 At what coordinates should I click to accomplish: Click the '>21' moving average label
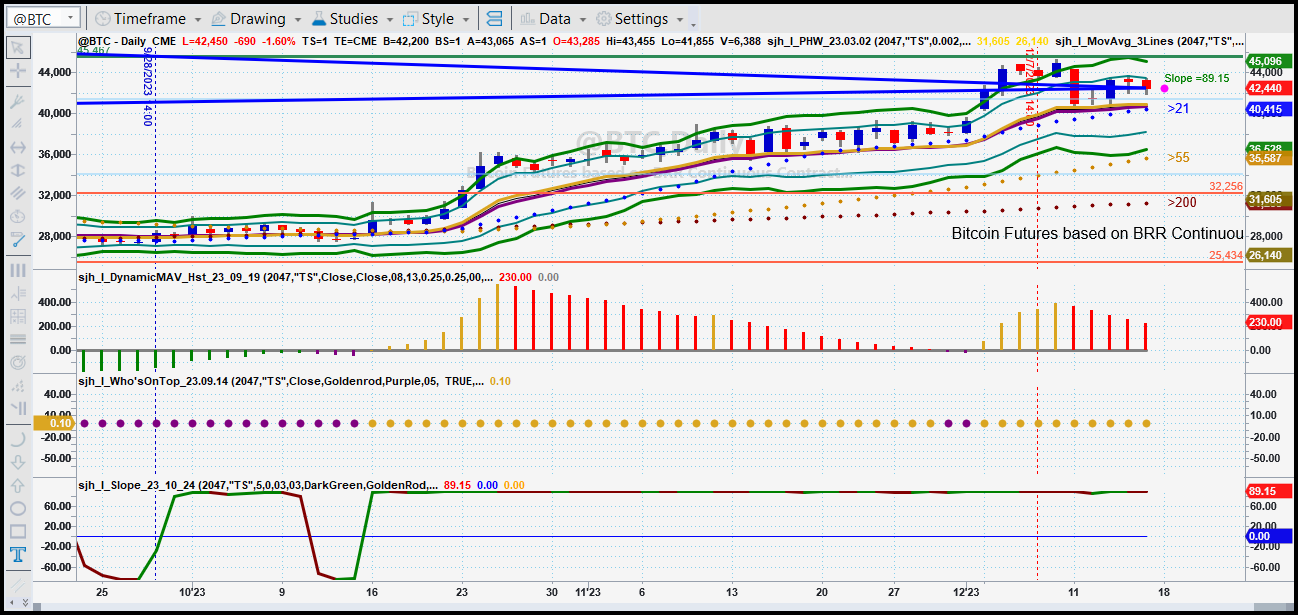(1178, 108)
